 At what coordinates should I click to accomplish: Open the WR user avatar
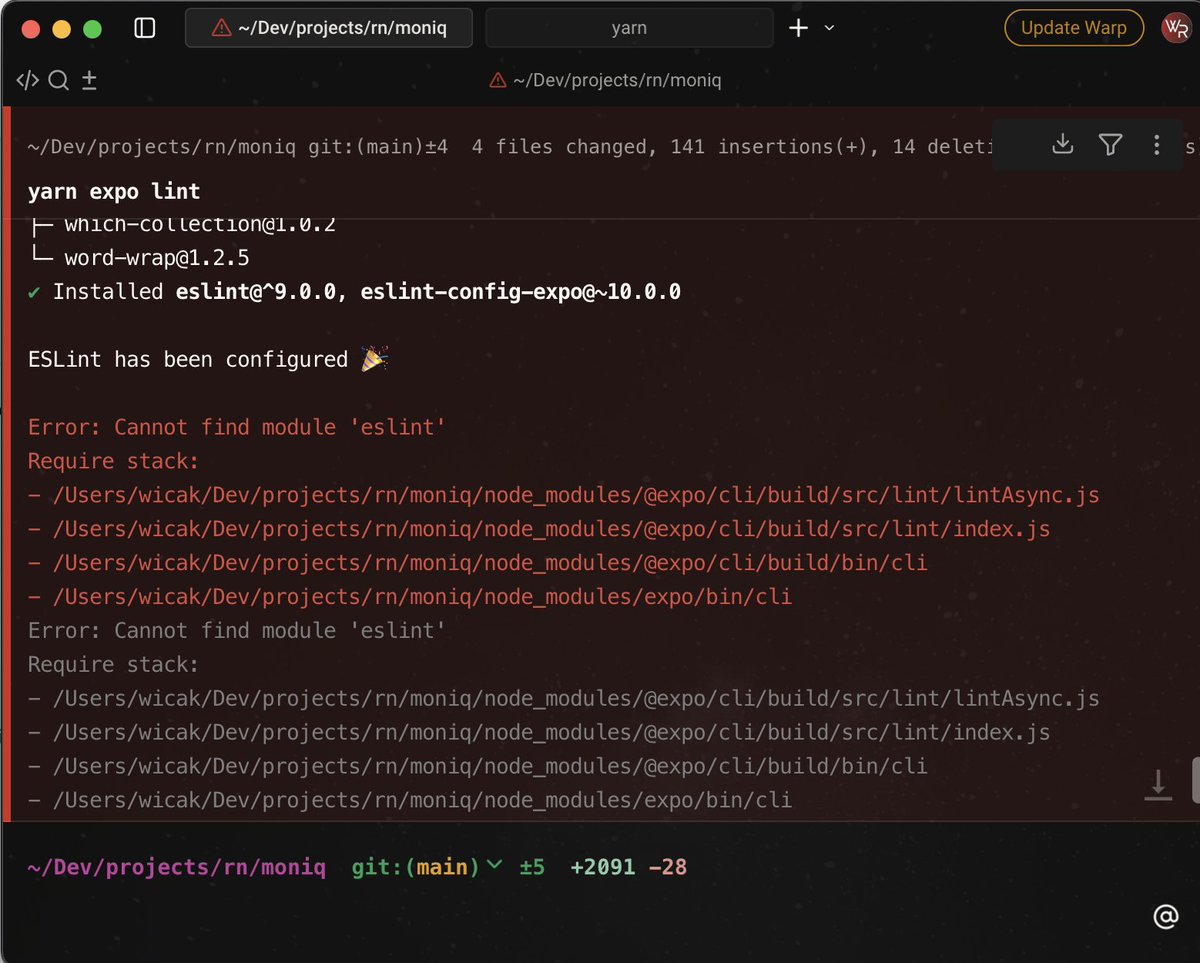(x=1175, y=28)
